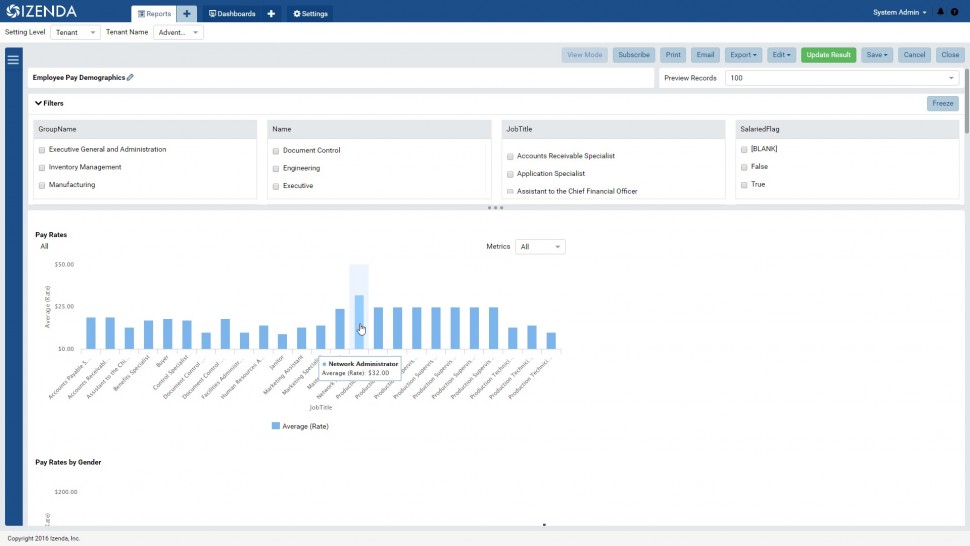Check Document Control name filter
Image resolution: width=970 pixels, height=546 pixels.
[x=276, y=151]
